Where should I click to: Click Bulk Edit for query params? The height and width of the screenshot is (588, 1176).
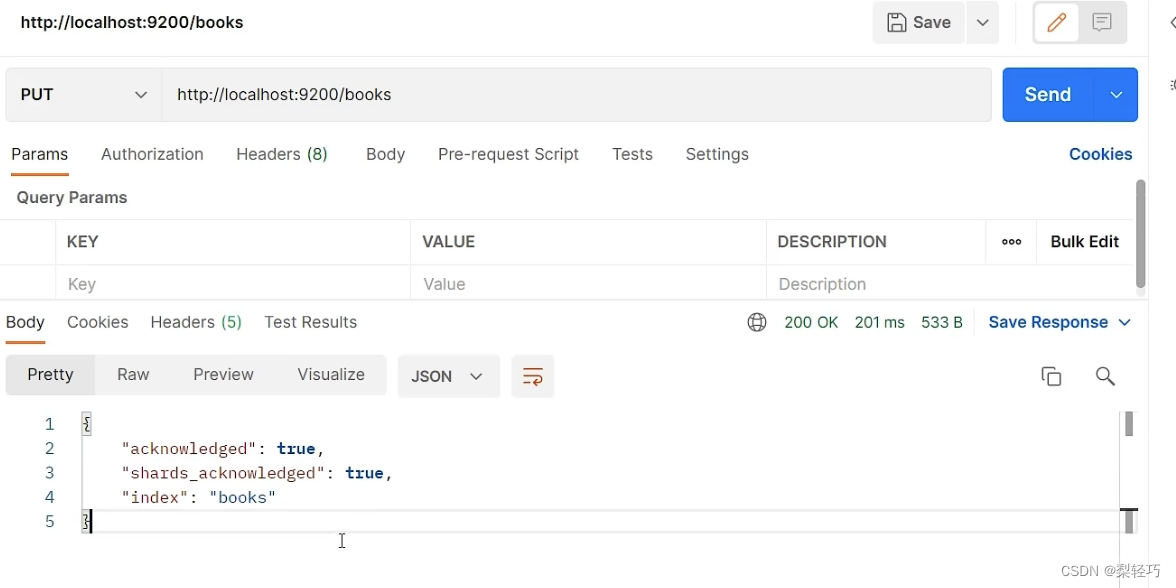pos(1084,242)
